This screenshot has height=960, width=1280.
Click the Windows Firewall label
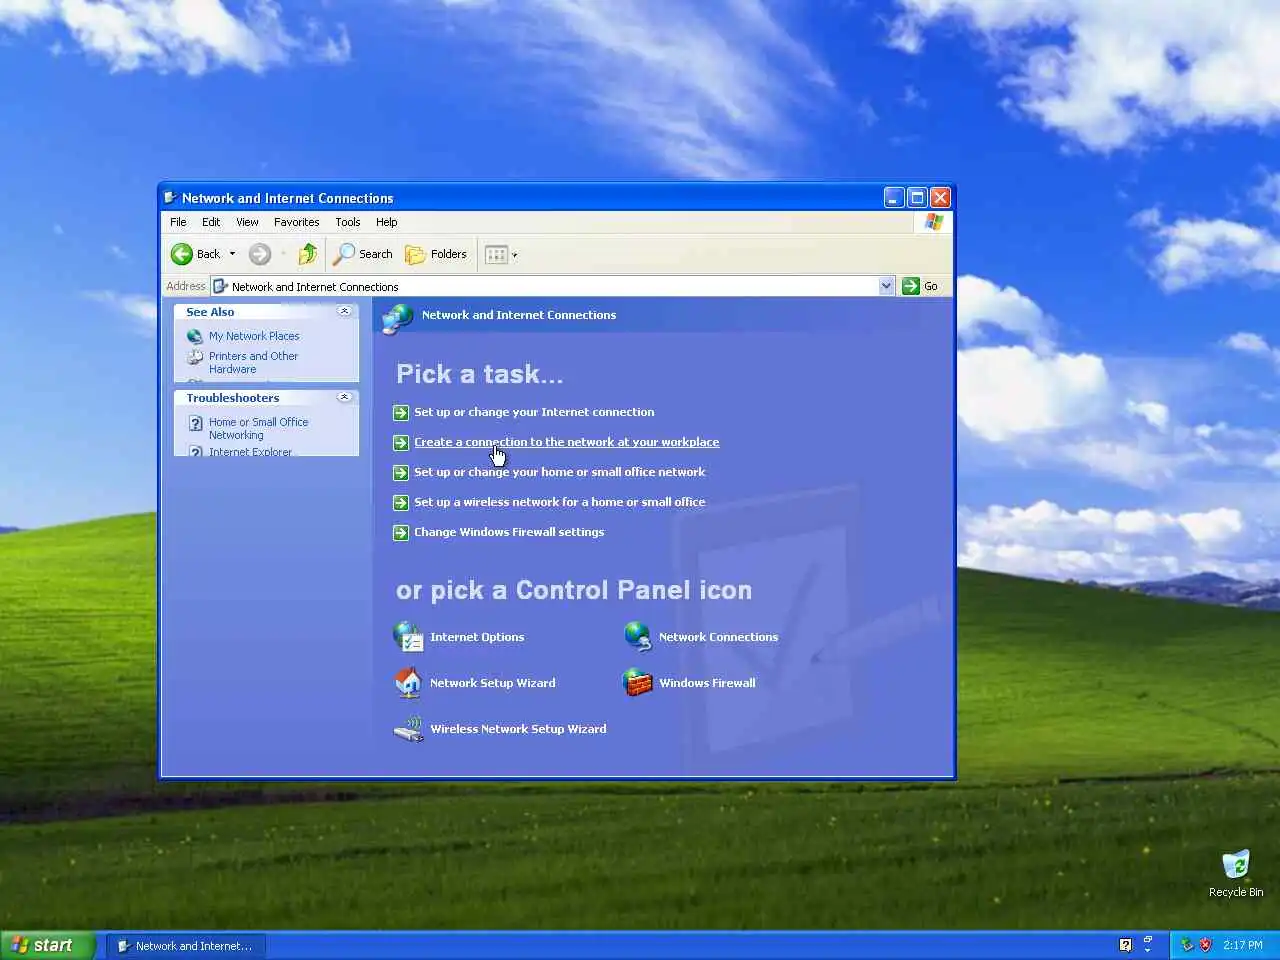707,683
